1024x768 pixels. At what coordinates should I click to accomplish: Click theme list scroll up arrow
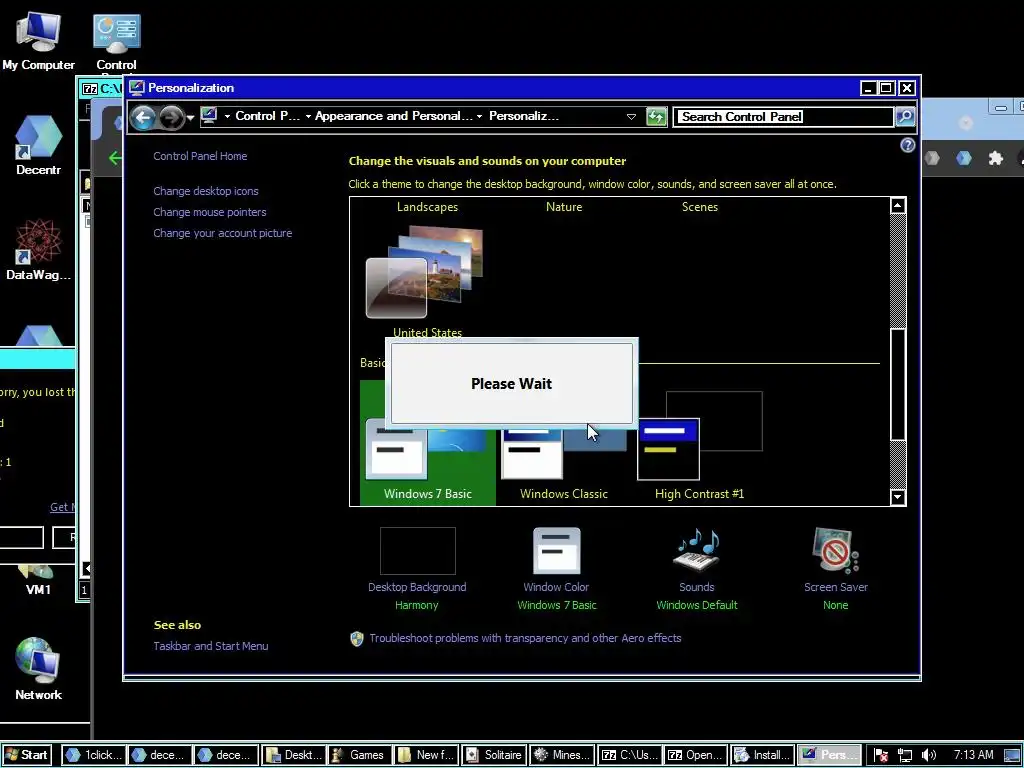pyautogui.click(x=898, y=206)
